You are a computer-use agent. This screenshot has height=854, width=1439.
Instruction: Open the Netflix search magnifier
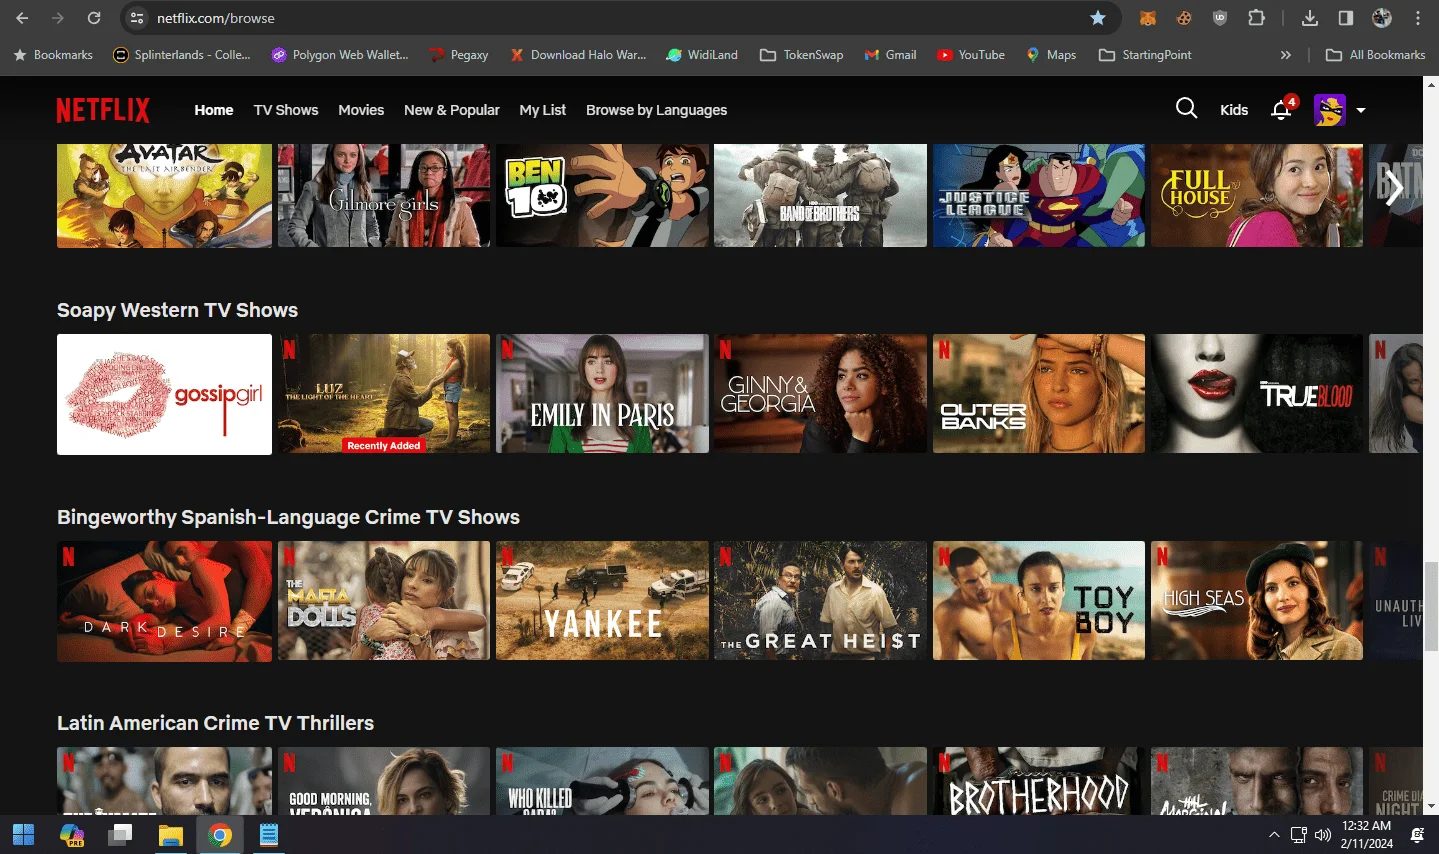(1186, 109)
